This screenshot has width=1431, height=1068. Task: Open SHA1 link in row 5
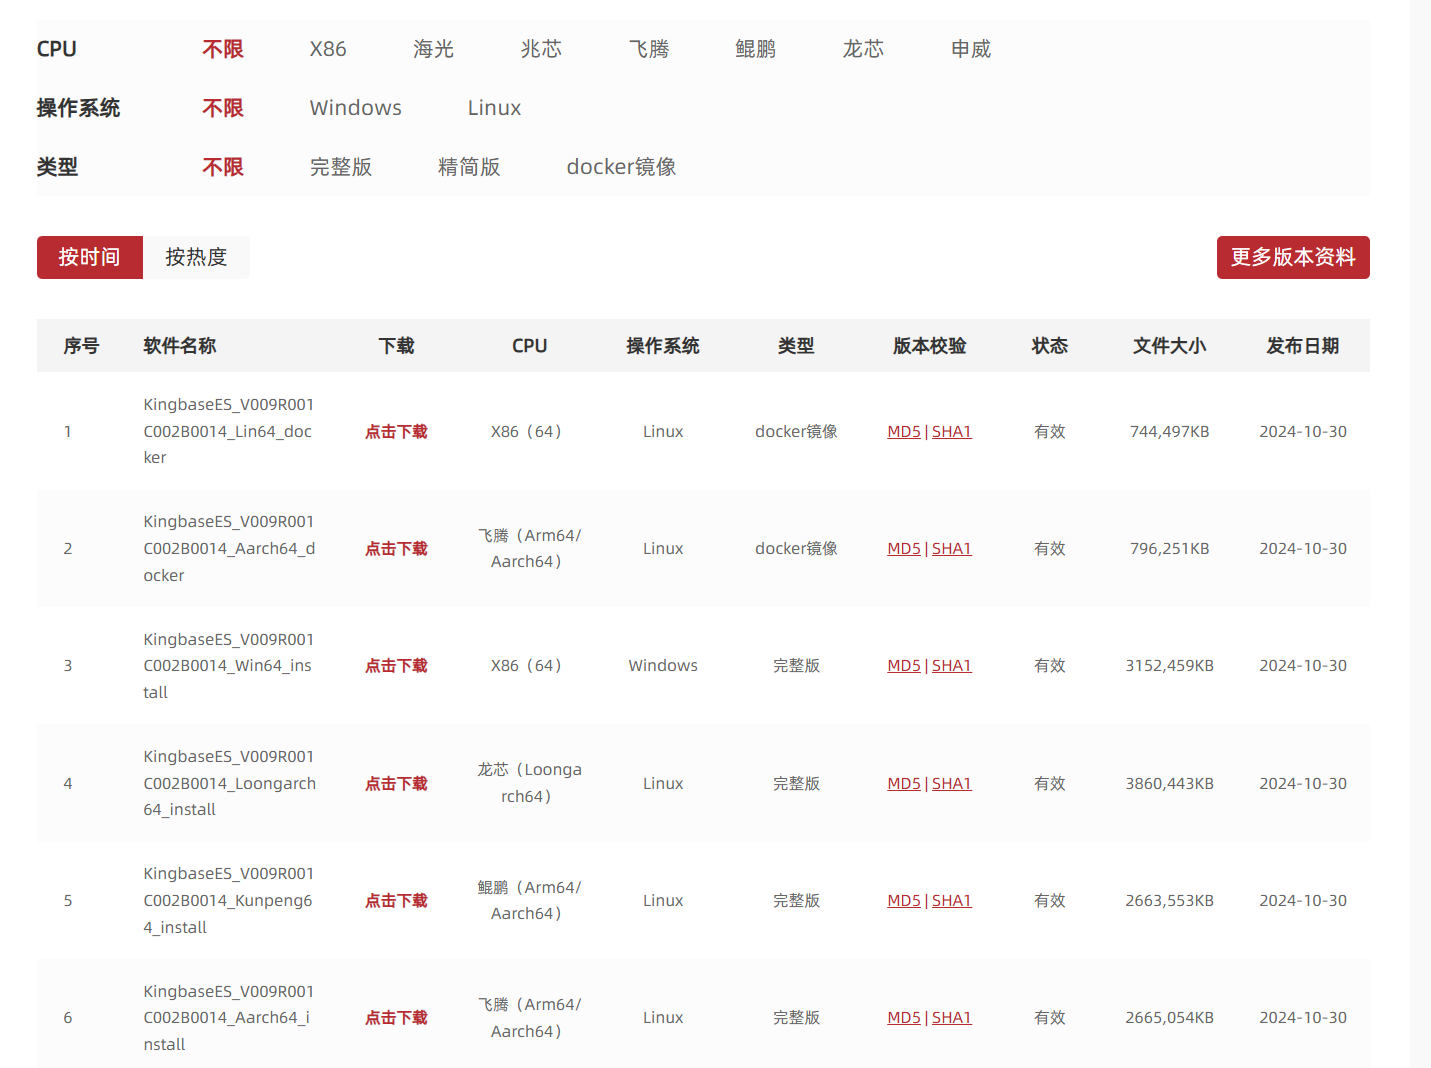[x=952, y=901]
